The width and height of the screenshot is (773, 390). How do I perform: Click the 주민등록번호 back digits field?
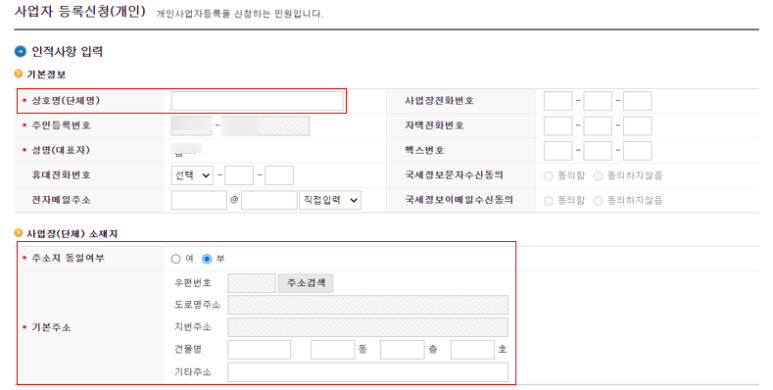(x=266, y=126)
